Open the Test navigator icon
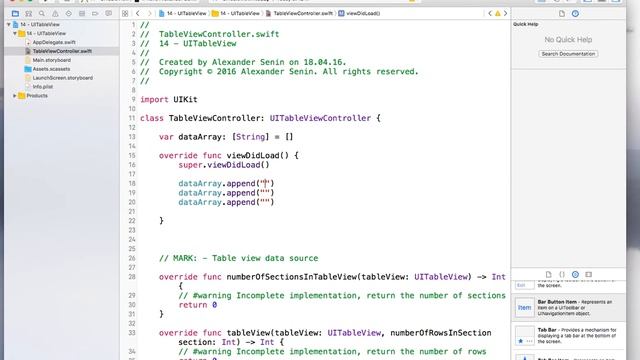The height and width of the screenshot is (360, 640). pos(69,13)
